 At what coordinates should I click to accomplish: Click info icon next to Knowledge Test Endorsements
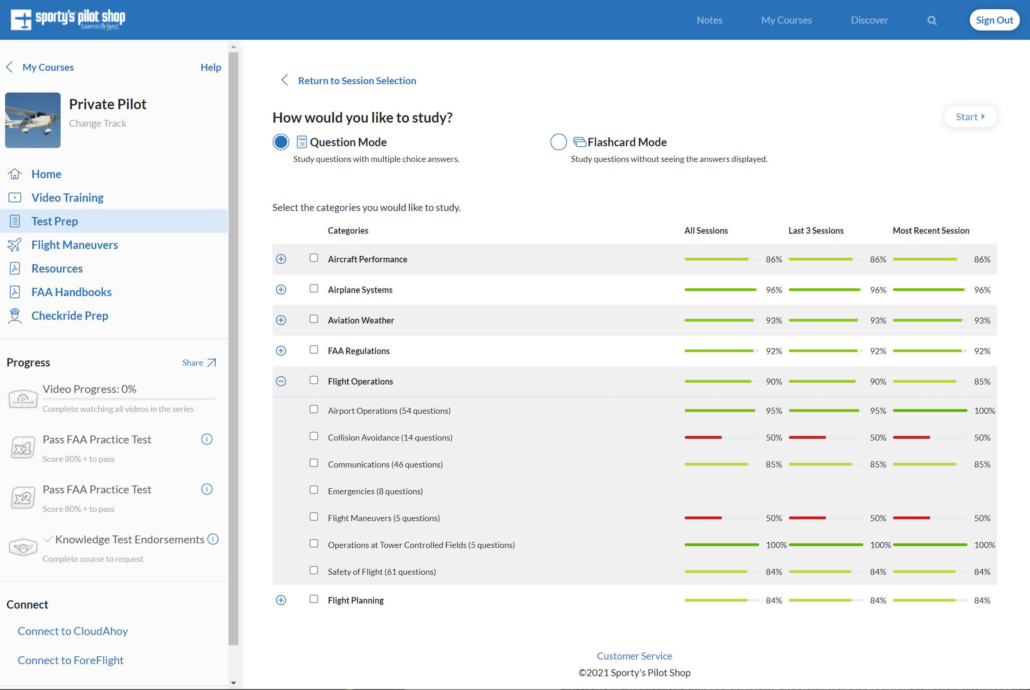(x=213, y=539)
